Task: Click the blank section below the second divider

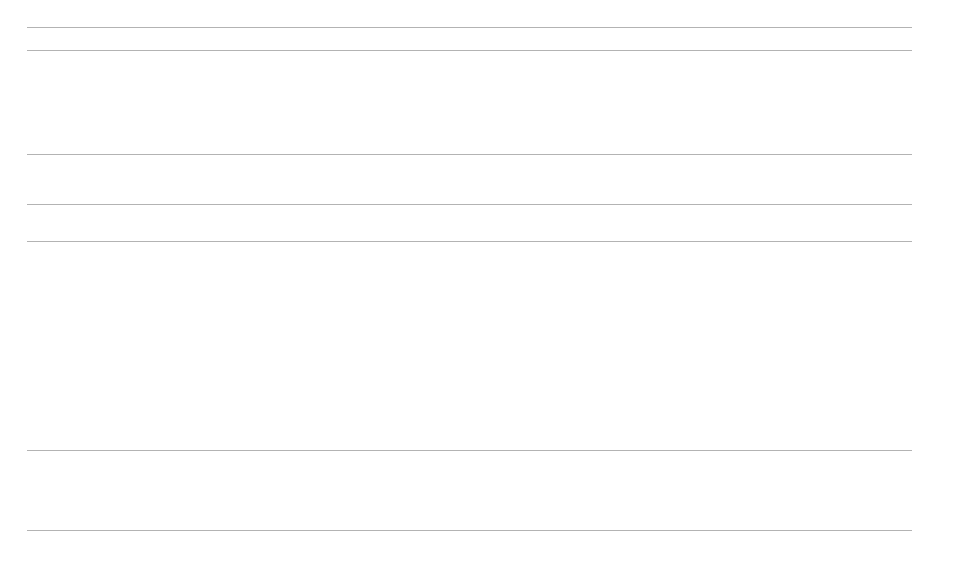Action: (469, 102)
